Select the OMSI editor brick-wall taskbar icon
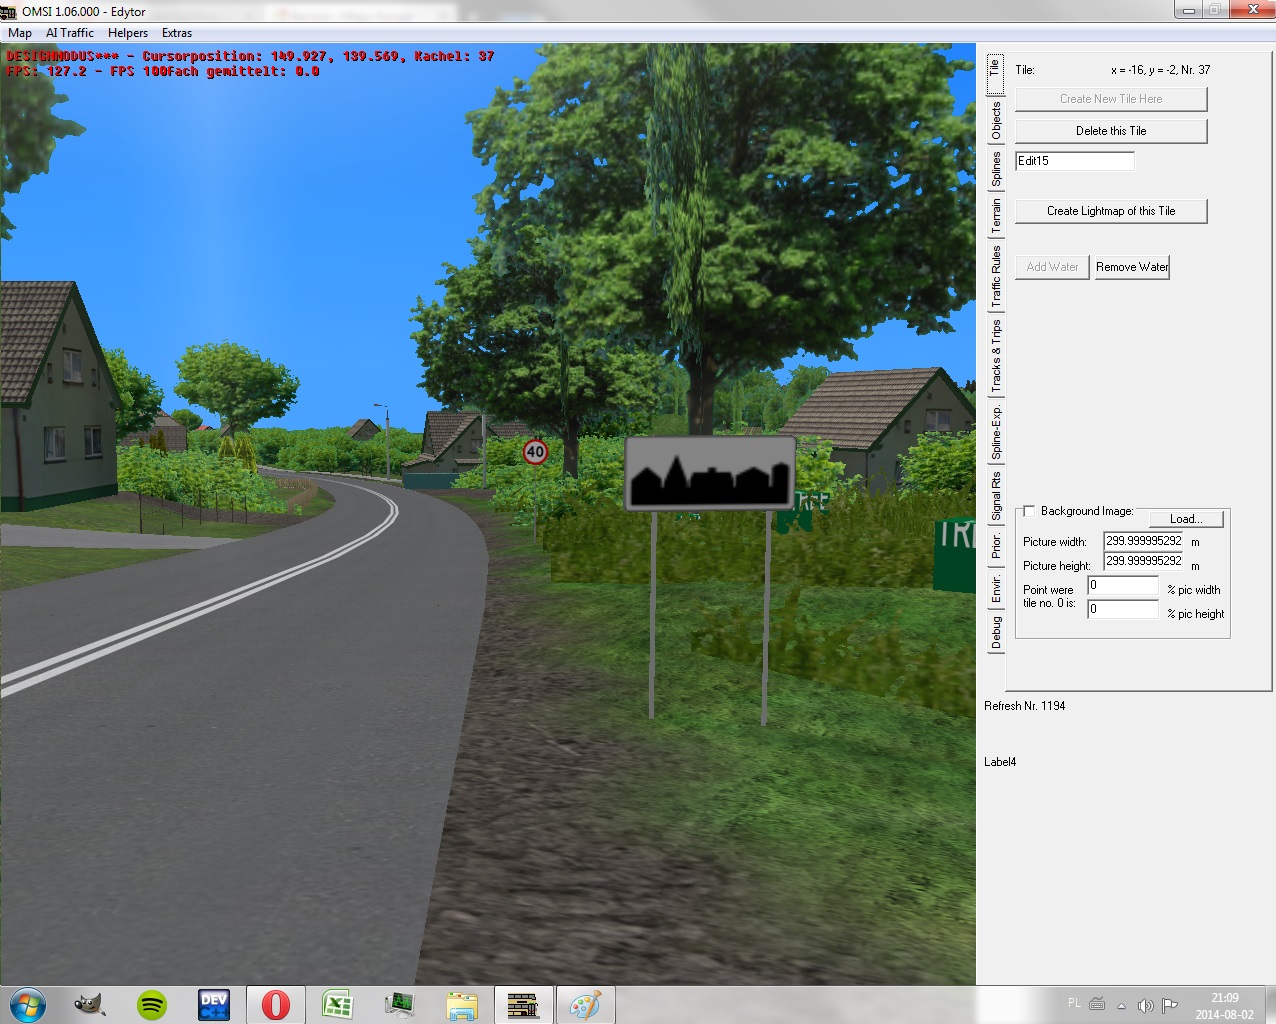The image size is (1276, 1024). click(523, 1004)
